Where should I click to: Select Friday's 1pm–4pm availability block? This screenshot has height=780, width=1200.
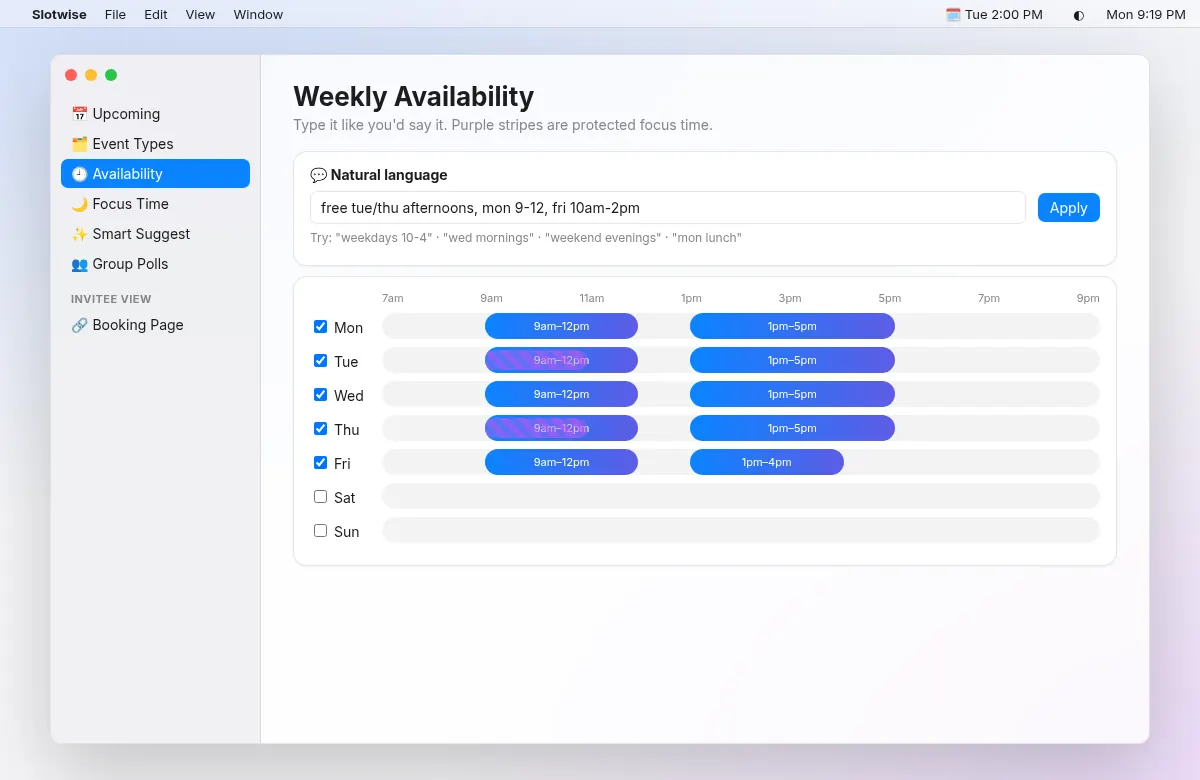click(767, 462)
